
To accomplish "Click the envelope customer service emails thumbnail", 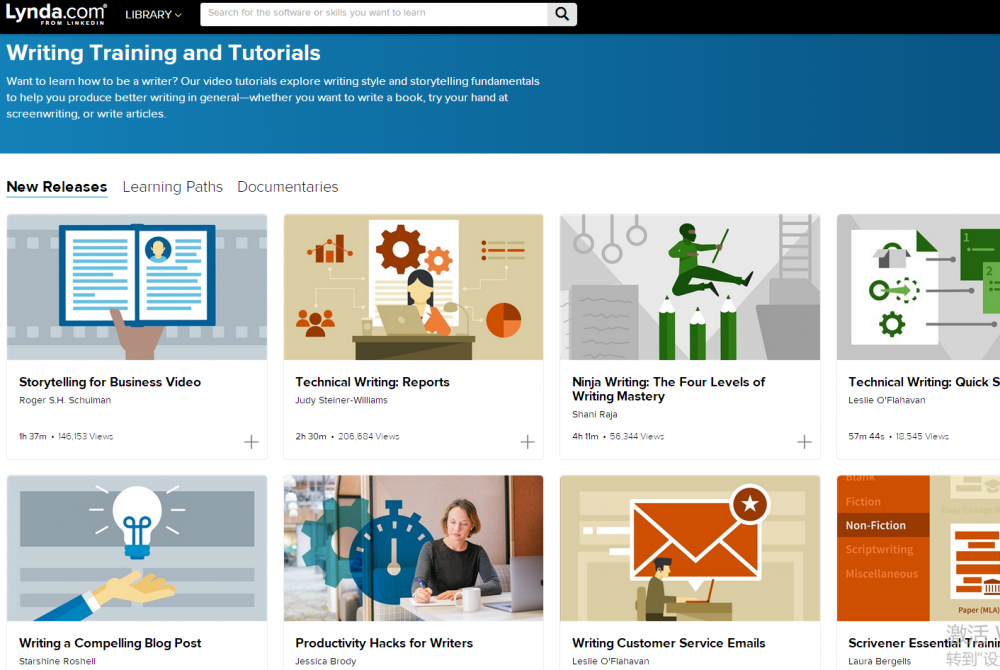I will (x=689, y=548).
